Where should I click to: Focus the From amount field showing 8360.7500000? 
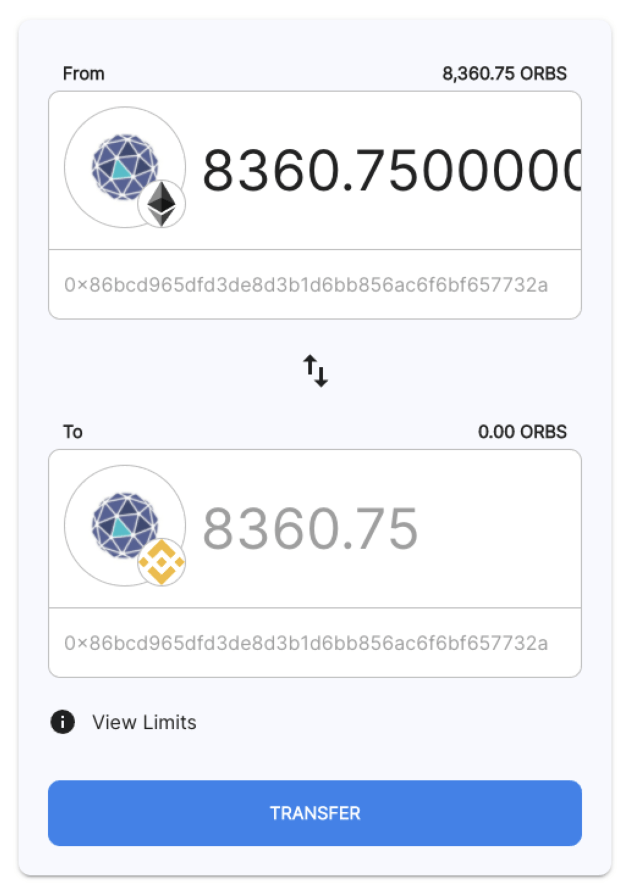(x=391, y=170)
